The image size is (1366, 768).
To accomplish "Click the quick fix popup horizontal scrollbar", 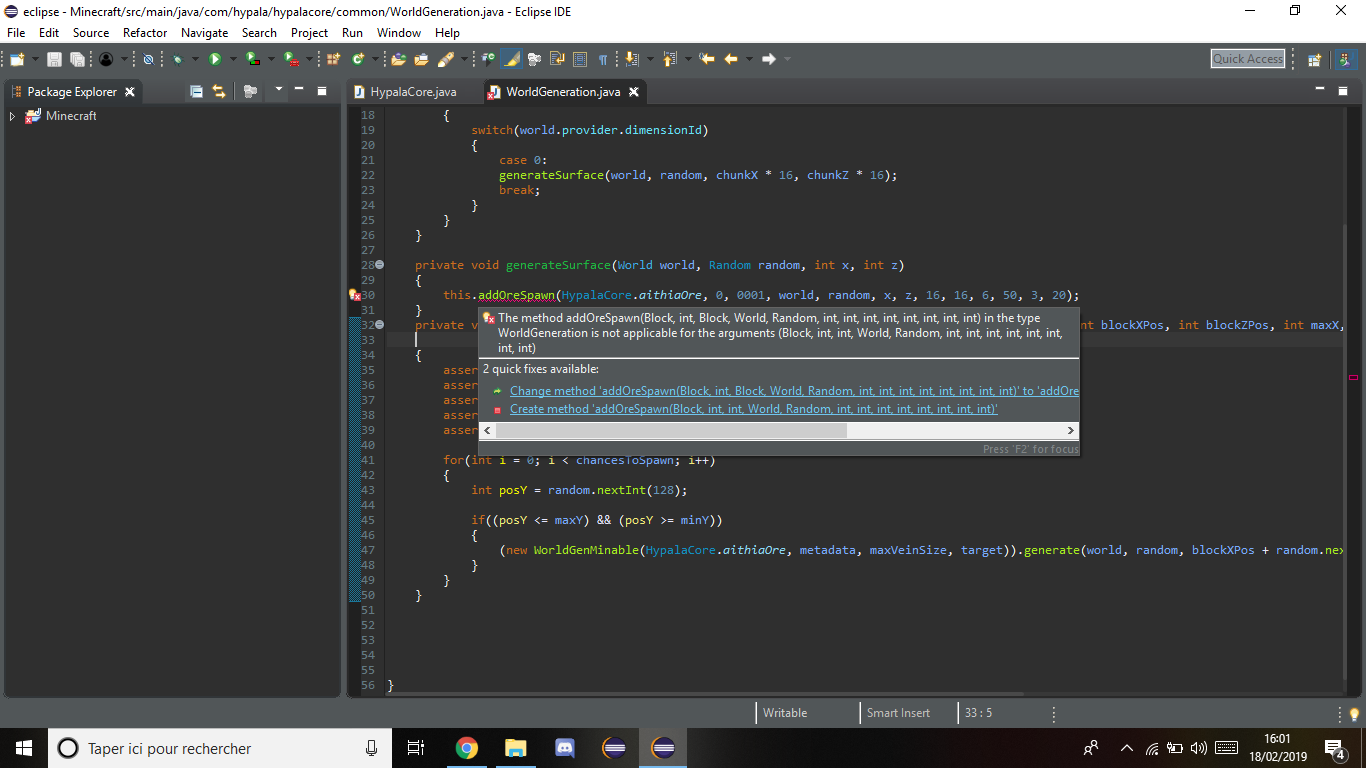I will [670, 430].
